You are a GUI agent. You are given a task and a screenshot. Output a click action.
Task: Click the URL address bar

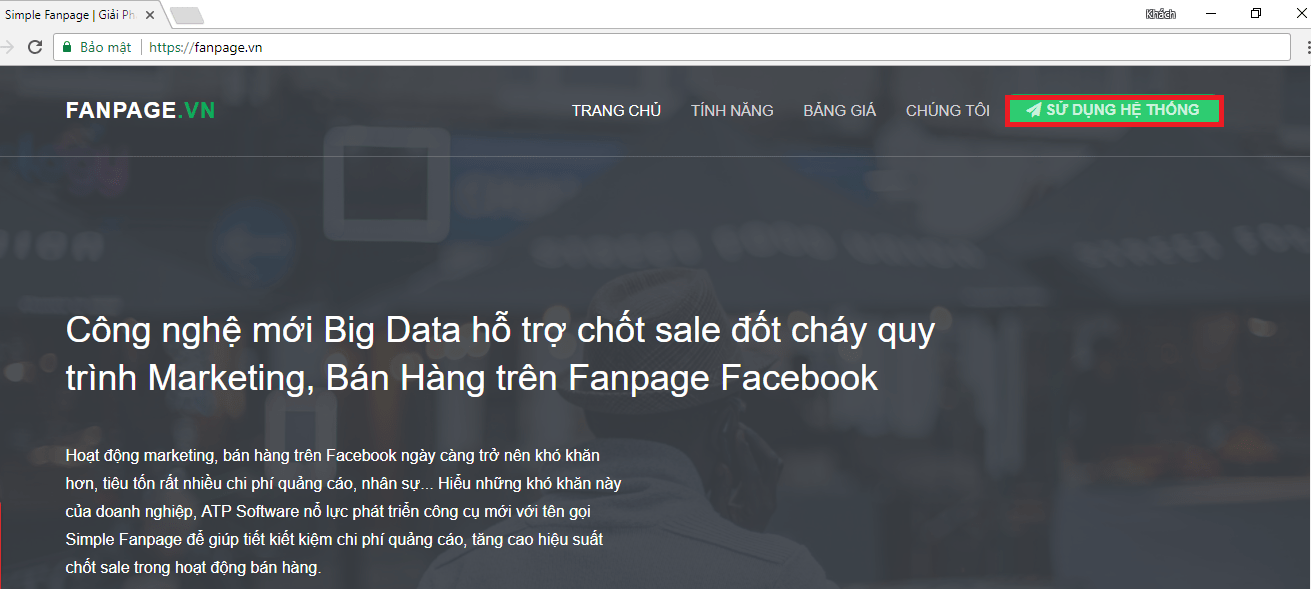pyautogui.click(x=672, y=47)
